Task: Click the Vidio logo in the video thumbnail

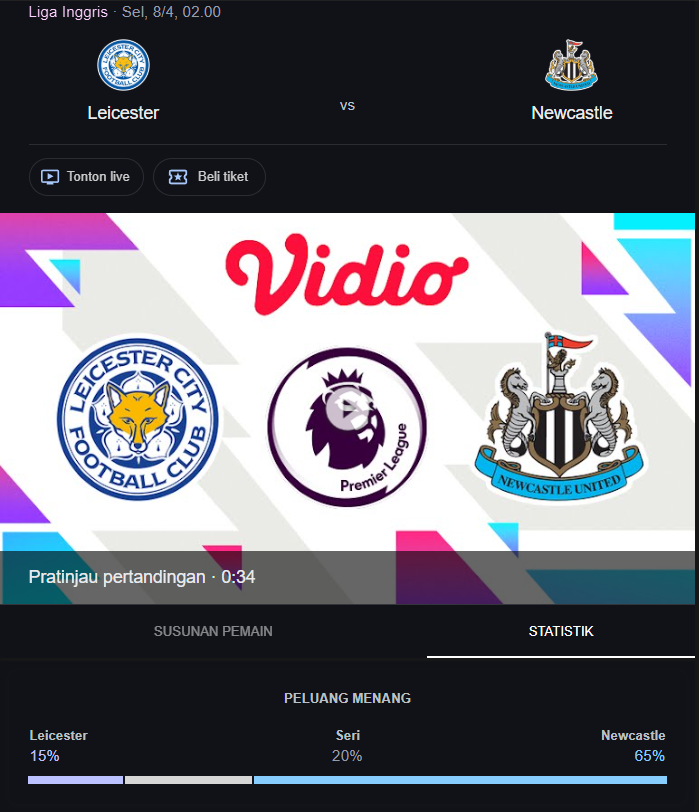Action: tap(346, 273)
